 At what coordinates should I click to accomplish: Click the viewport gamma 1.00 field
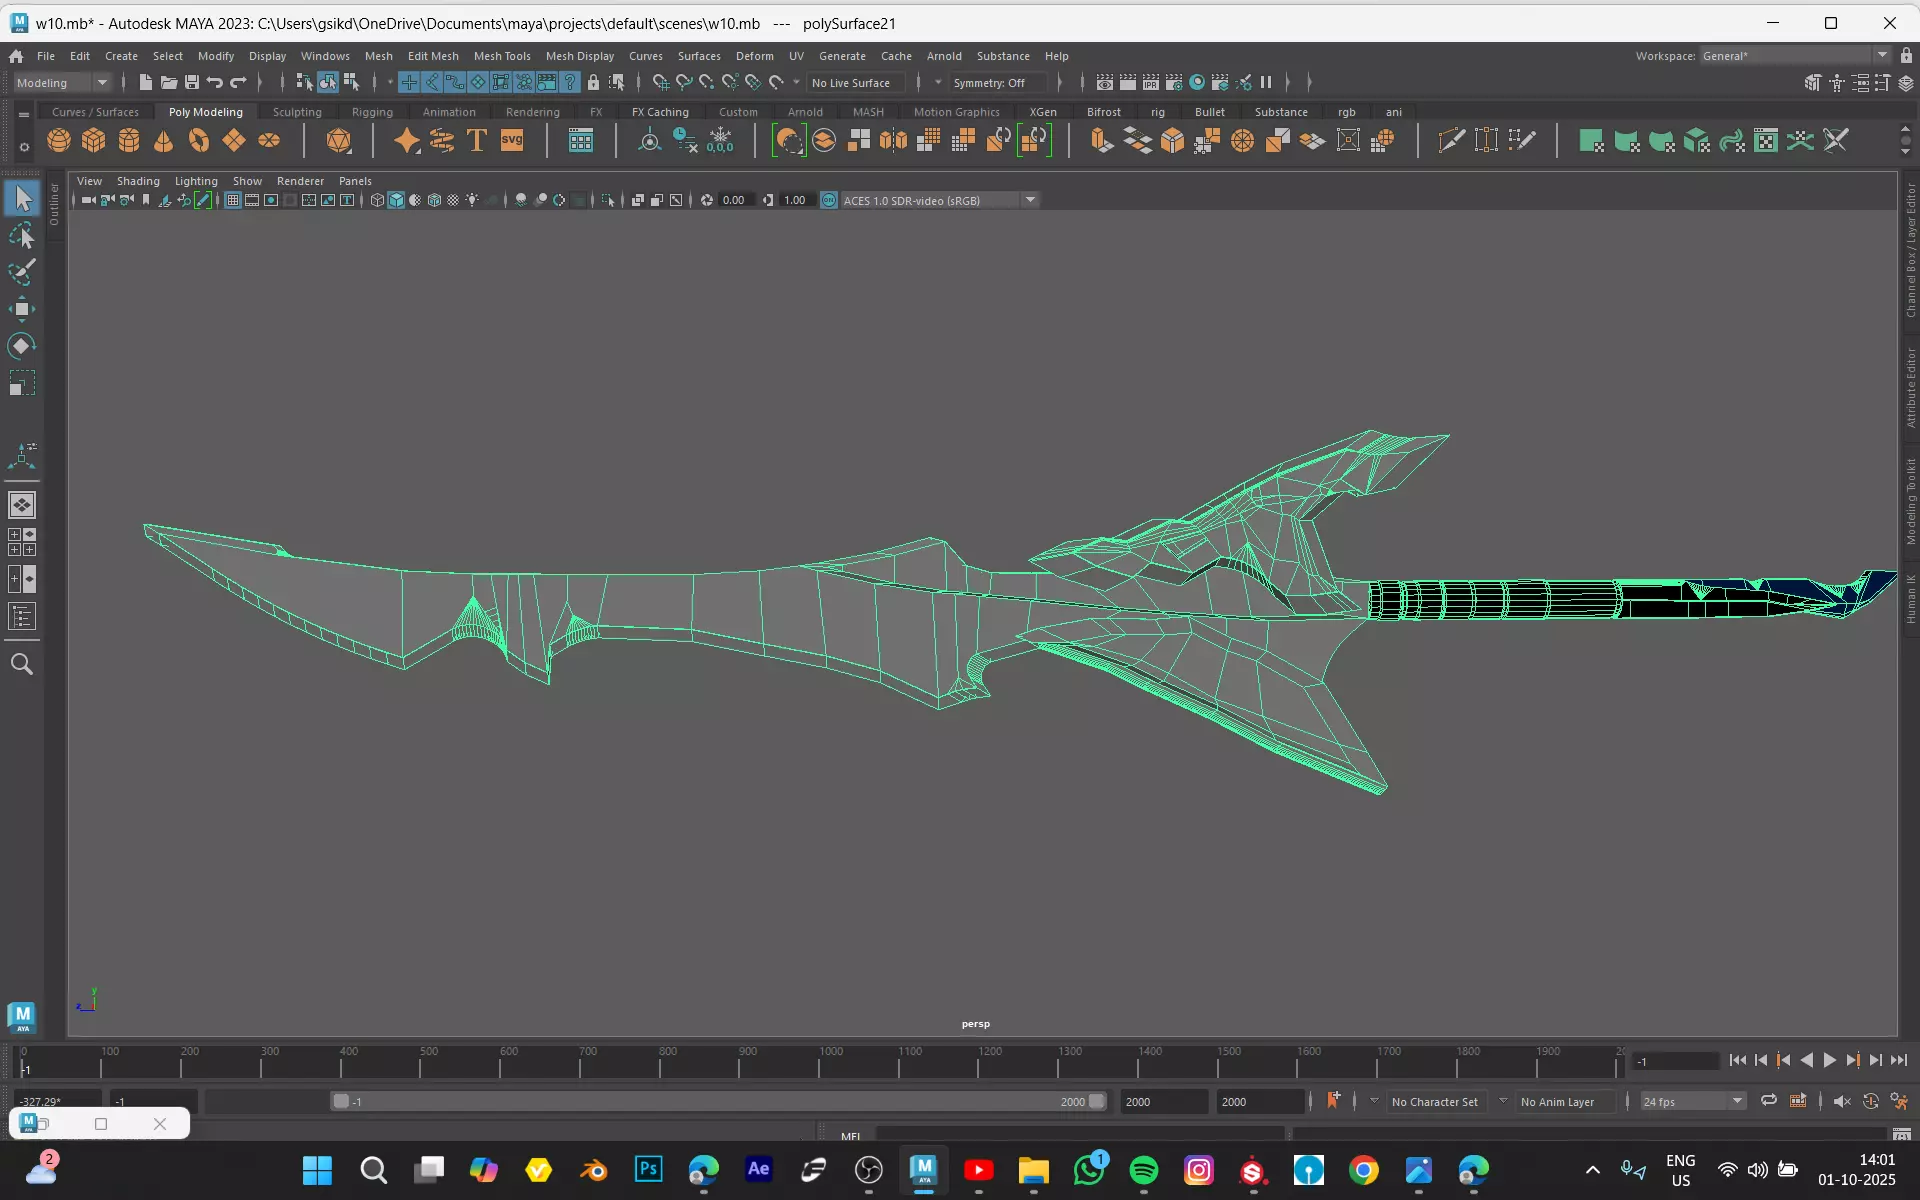point(795,200)
